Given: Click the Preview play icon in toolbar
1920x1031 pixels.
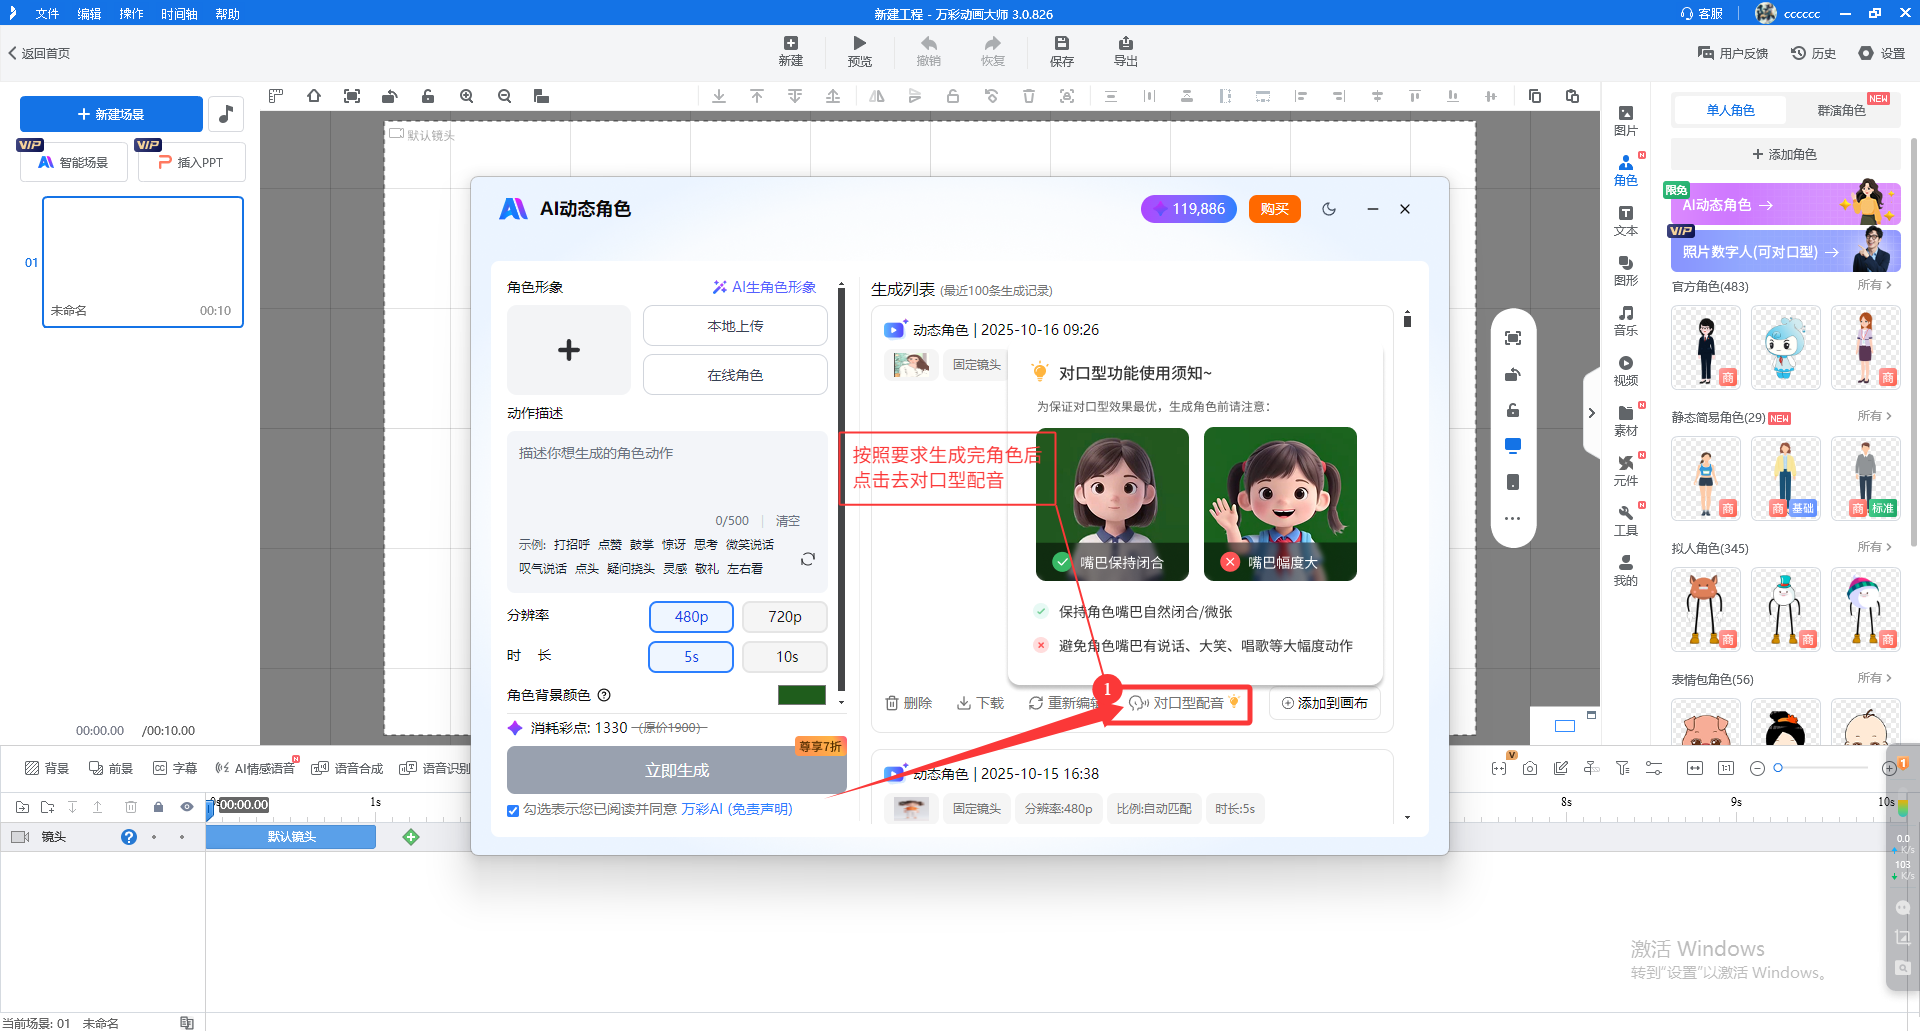Looking at the screenshot, I should pos(859,44).
